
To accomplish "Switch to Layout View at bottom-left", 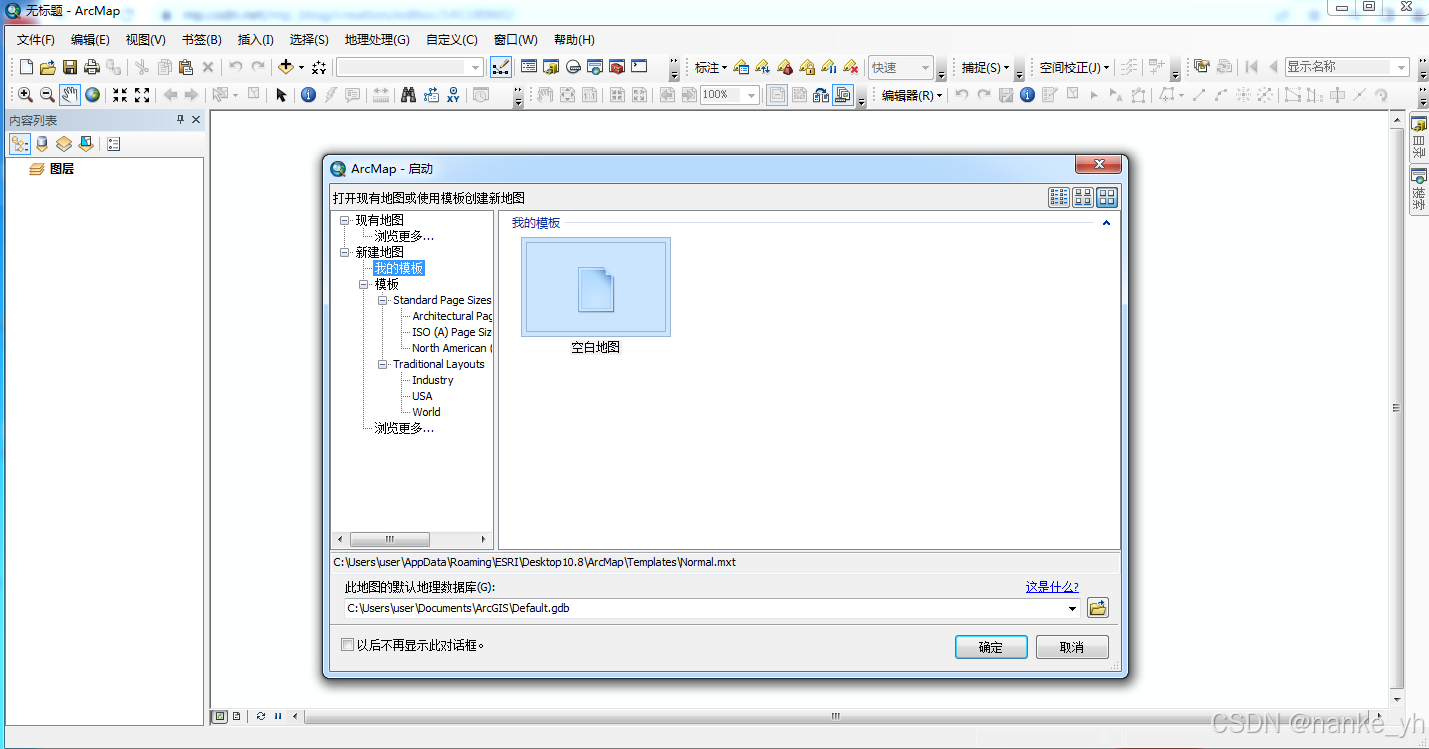I will pyautogui.click(x=237, y=716).
